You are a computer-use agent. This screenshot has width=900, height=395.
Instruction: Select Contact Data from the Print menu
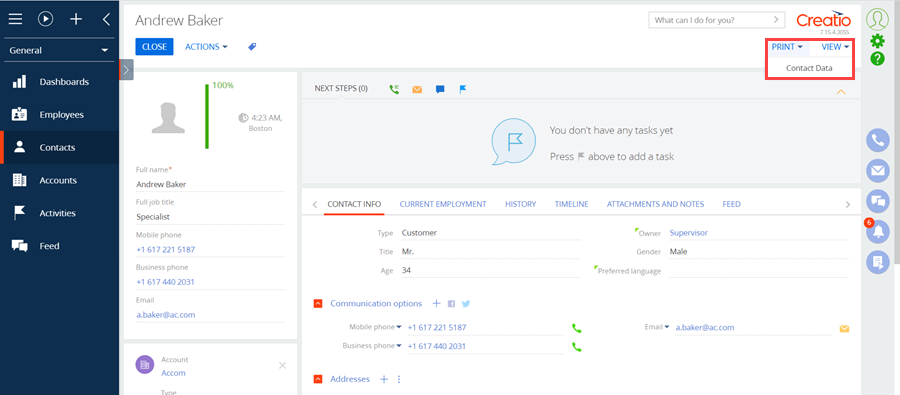click(809, 68)
